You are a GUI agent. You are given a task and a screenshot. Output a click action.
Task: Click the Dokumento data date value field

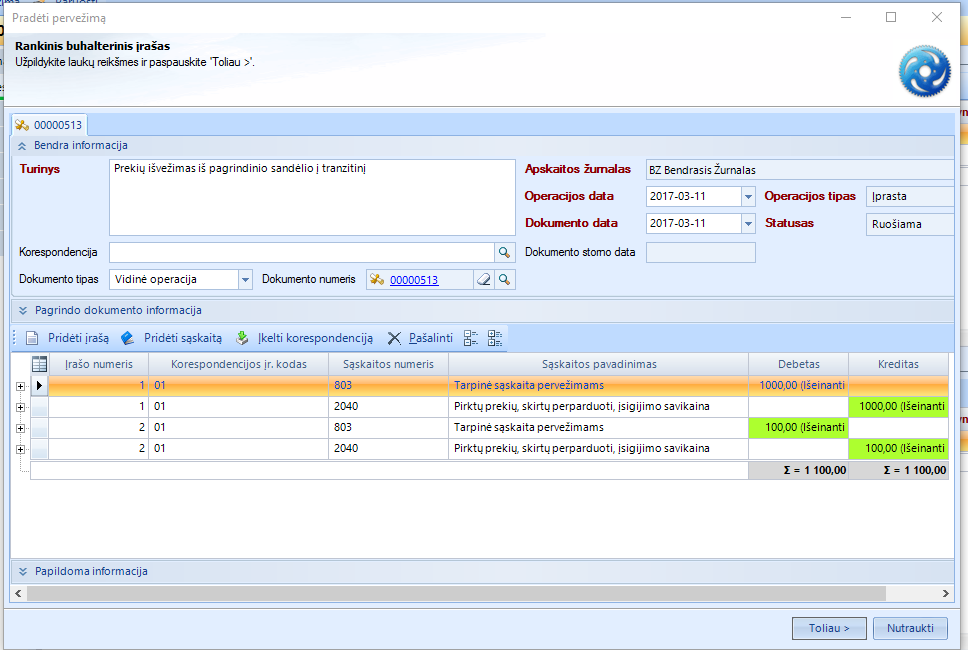point(693,223)
